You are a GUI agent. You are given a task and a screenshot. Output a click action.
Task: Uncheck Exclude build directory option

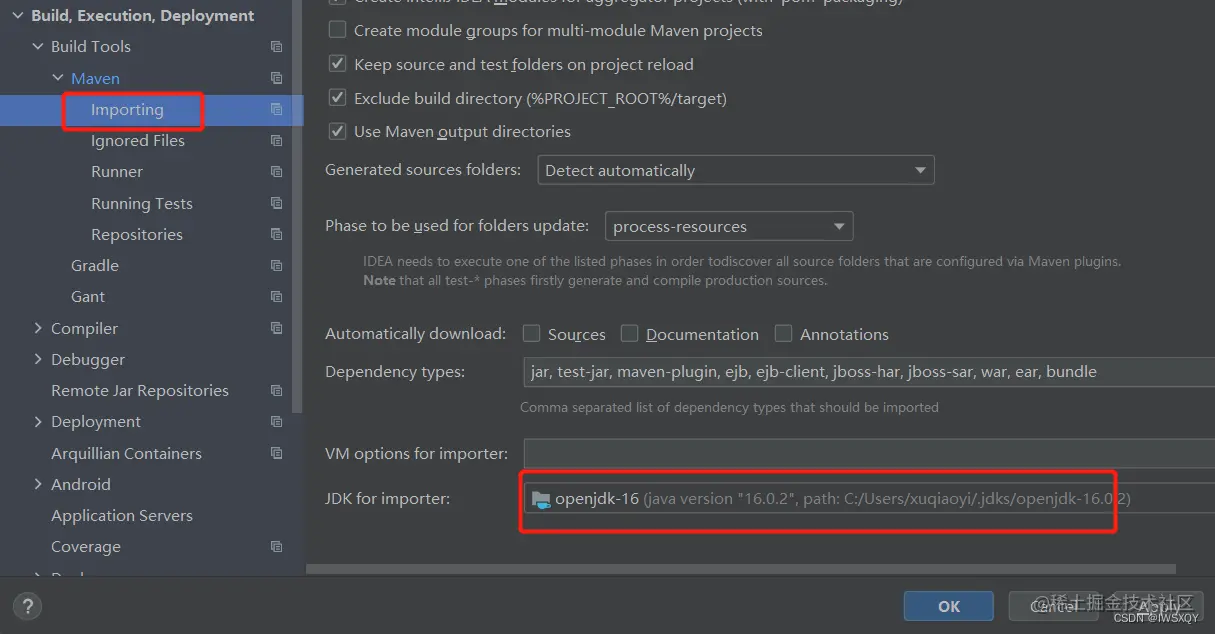coord(338,98)
